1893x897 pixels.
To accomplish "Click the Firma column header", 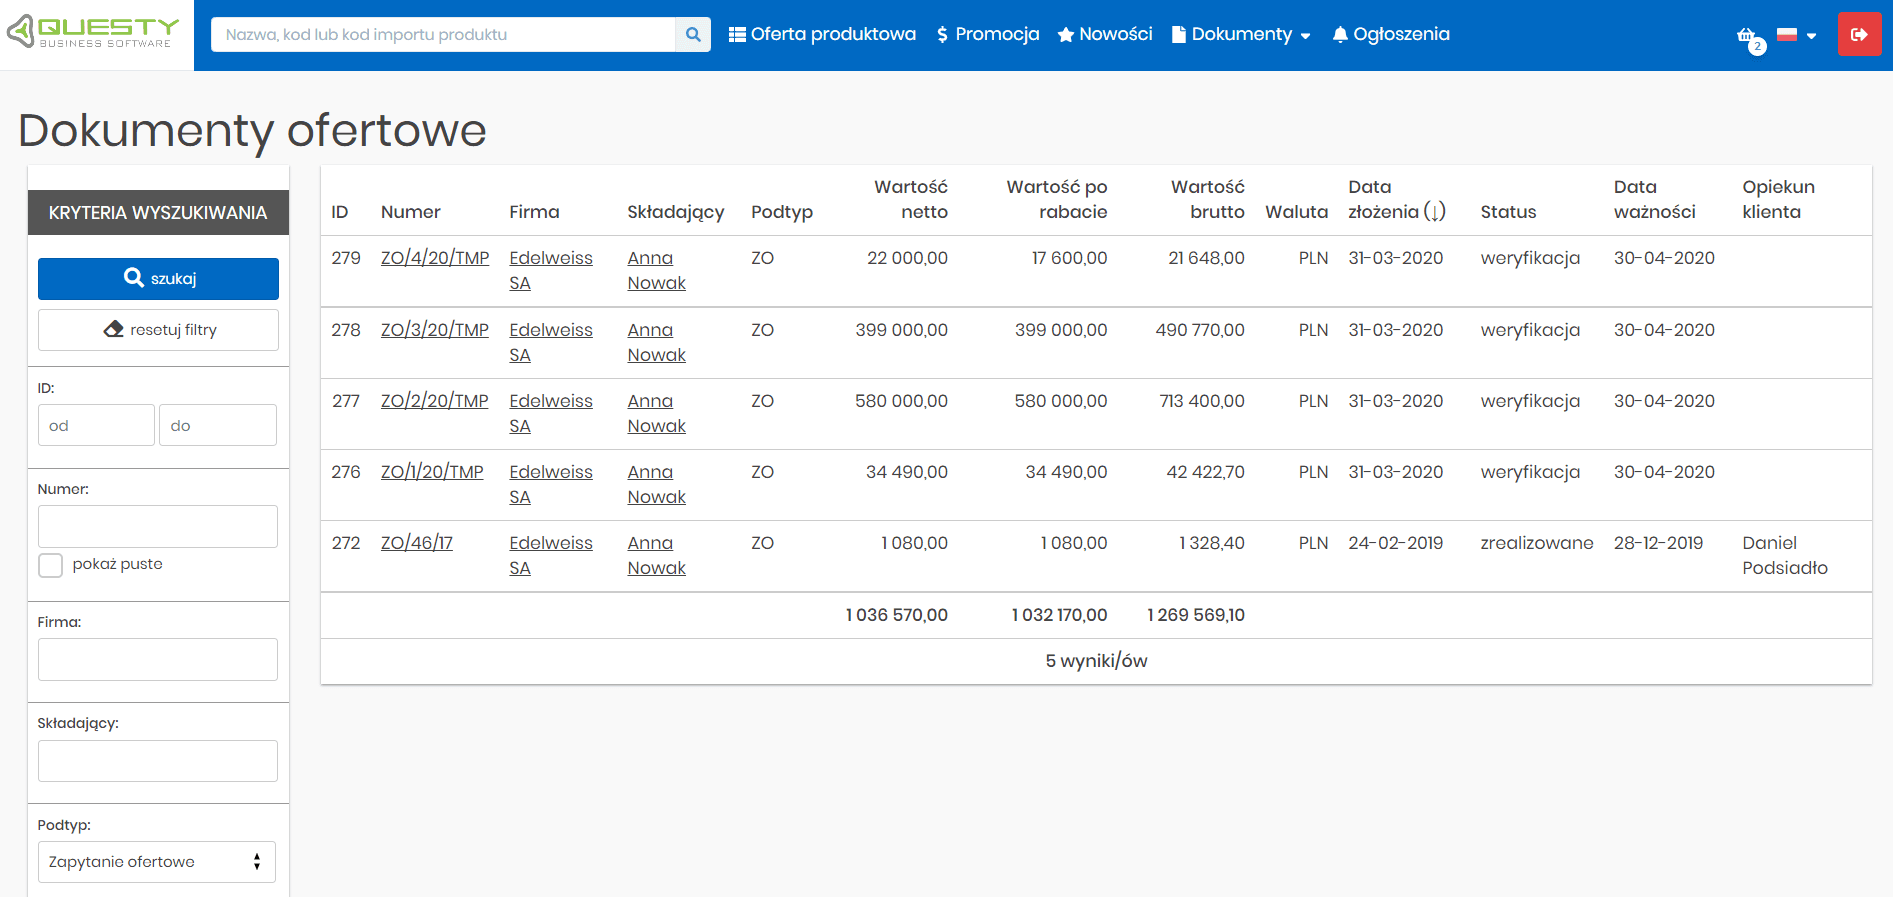I will point(534,212).
